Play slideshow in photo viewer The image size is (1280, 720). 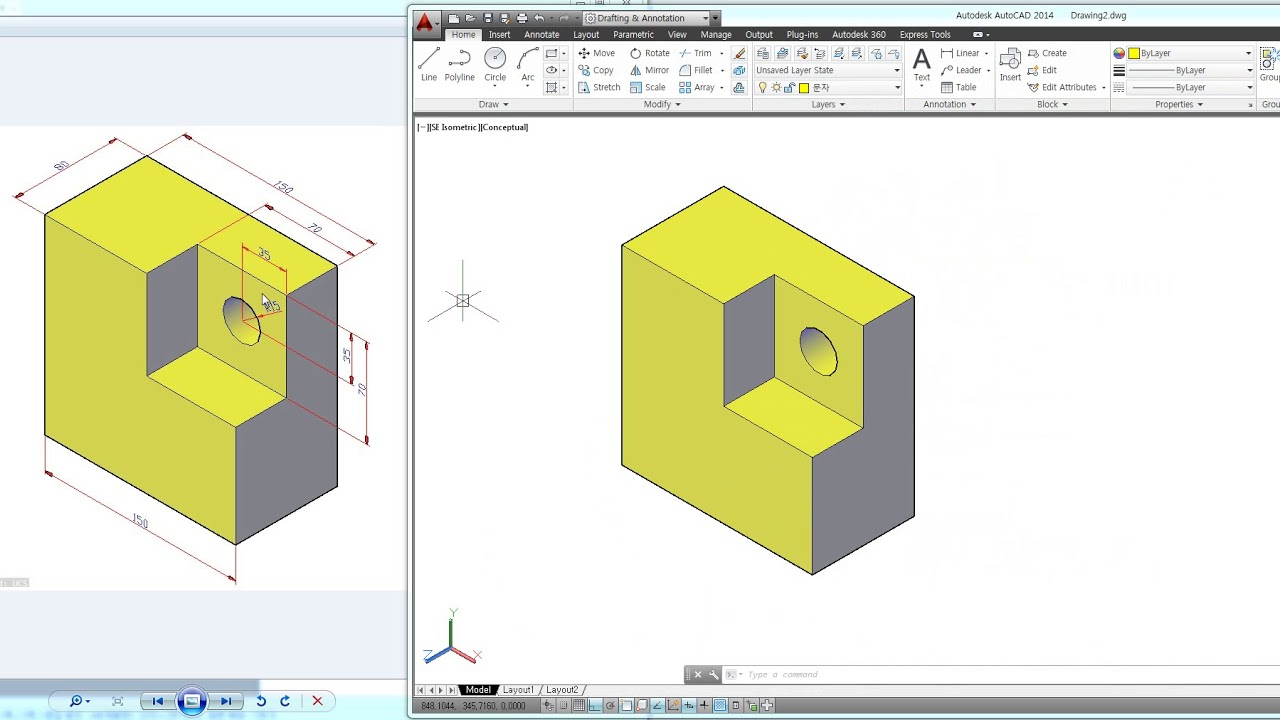(x=191, y=701)
